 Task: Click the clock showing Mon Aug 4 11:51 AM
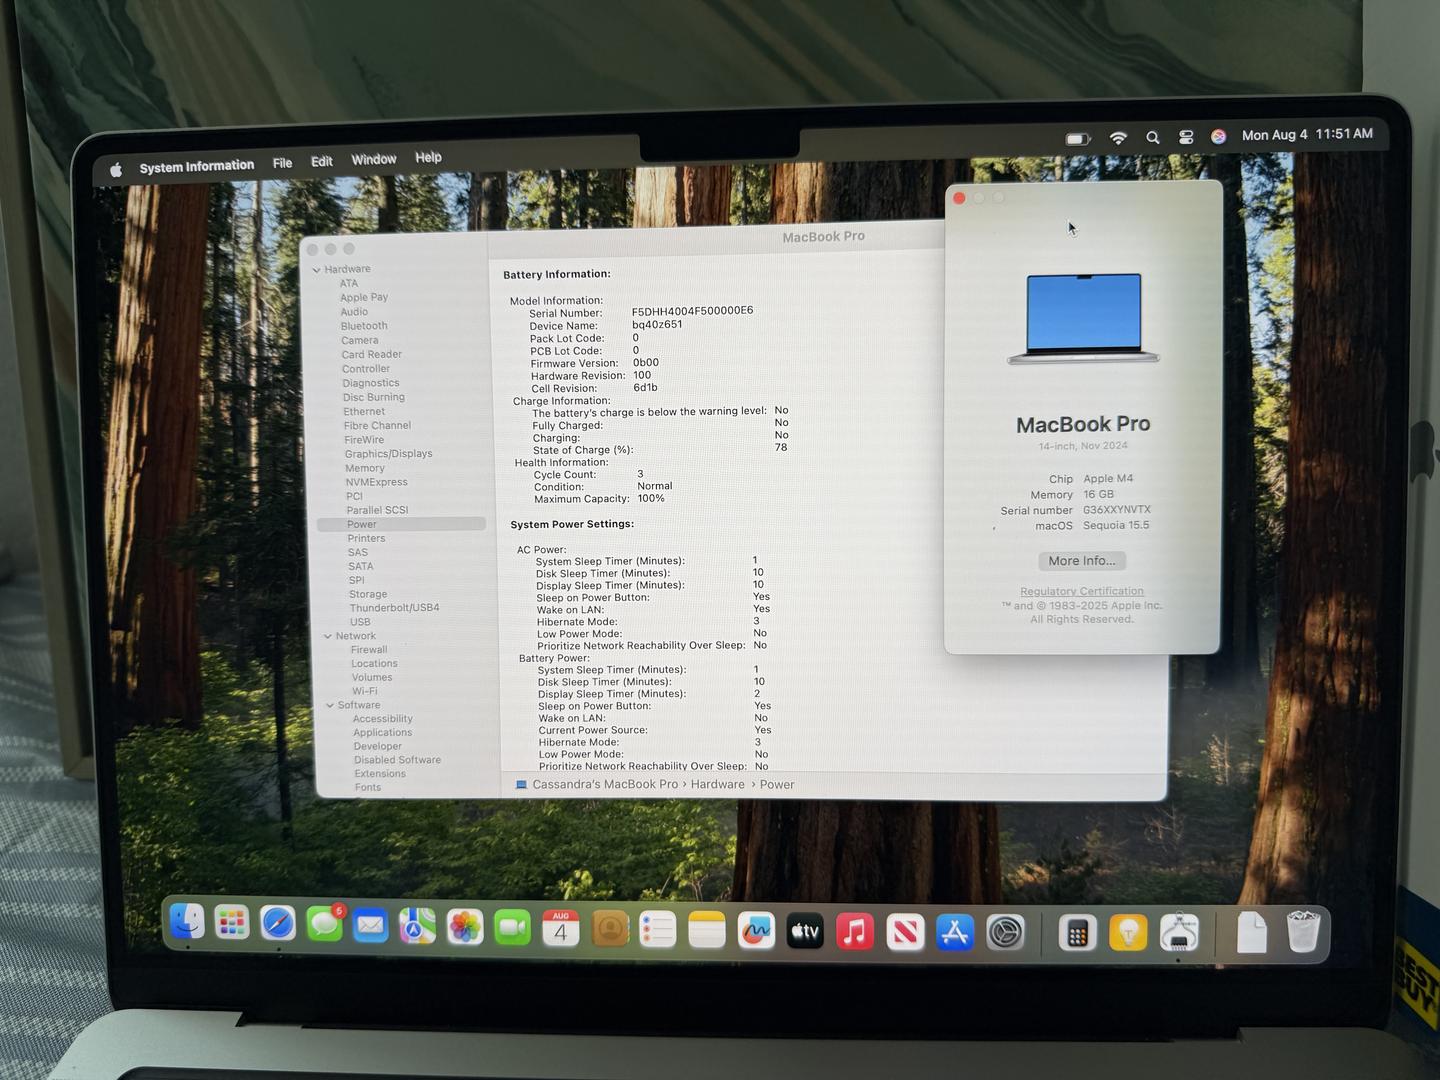point(1307,134)
